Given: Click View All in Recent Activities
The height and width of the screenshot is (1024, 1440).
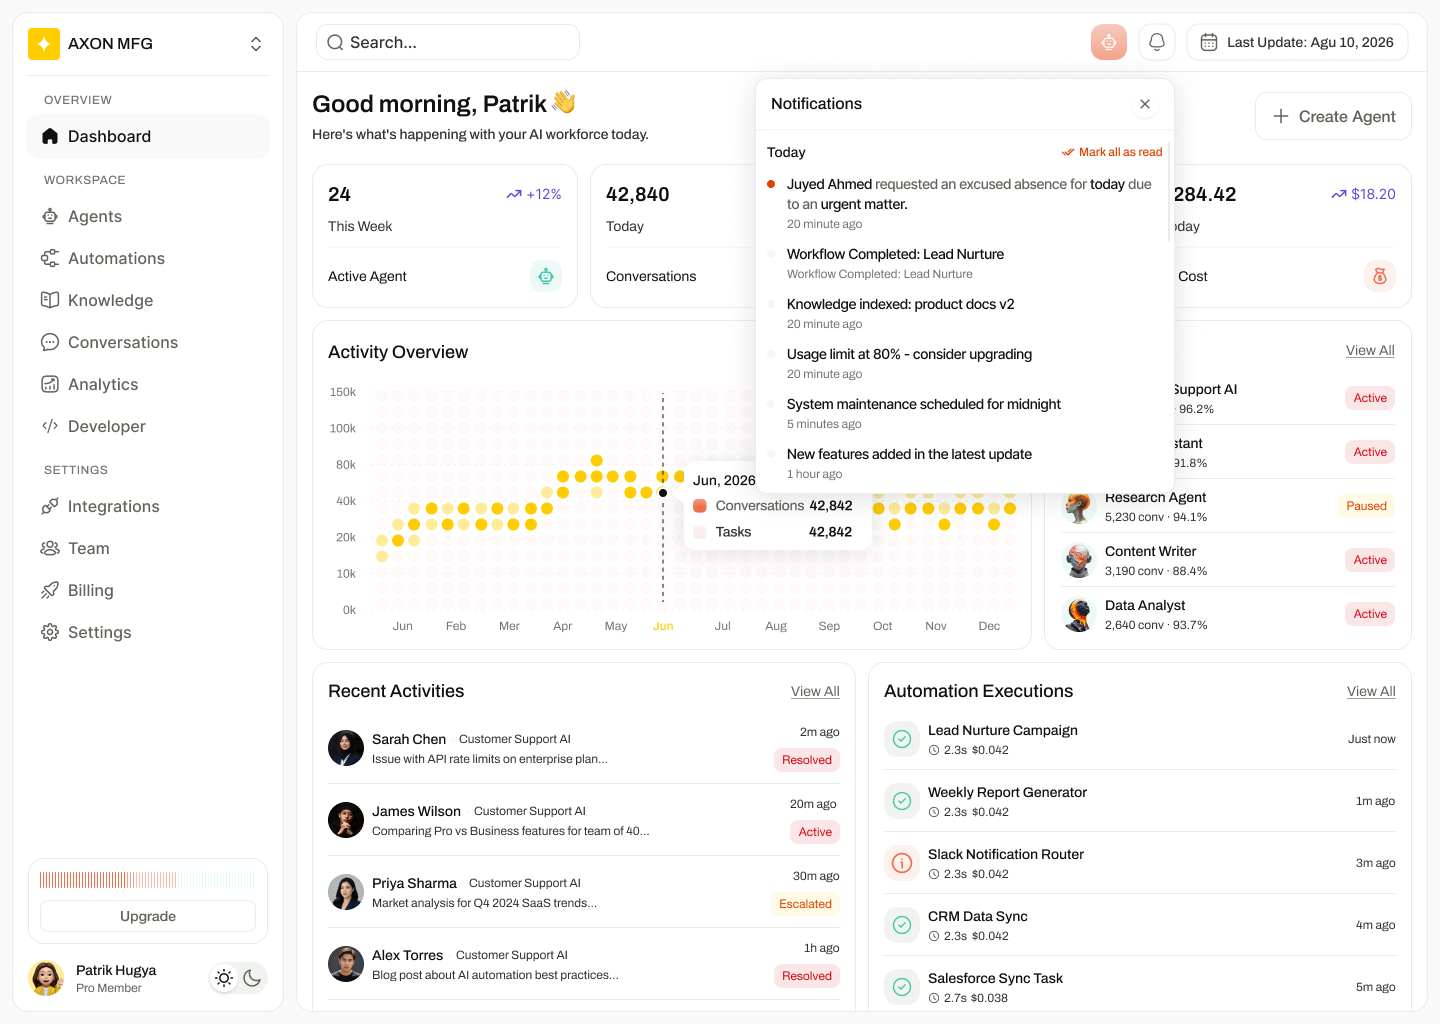Looking at the screenshot, I should click(815, 691).
